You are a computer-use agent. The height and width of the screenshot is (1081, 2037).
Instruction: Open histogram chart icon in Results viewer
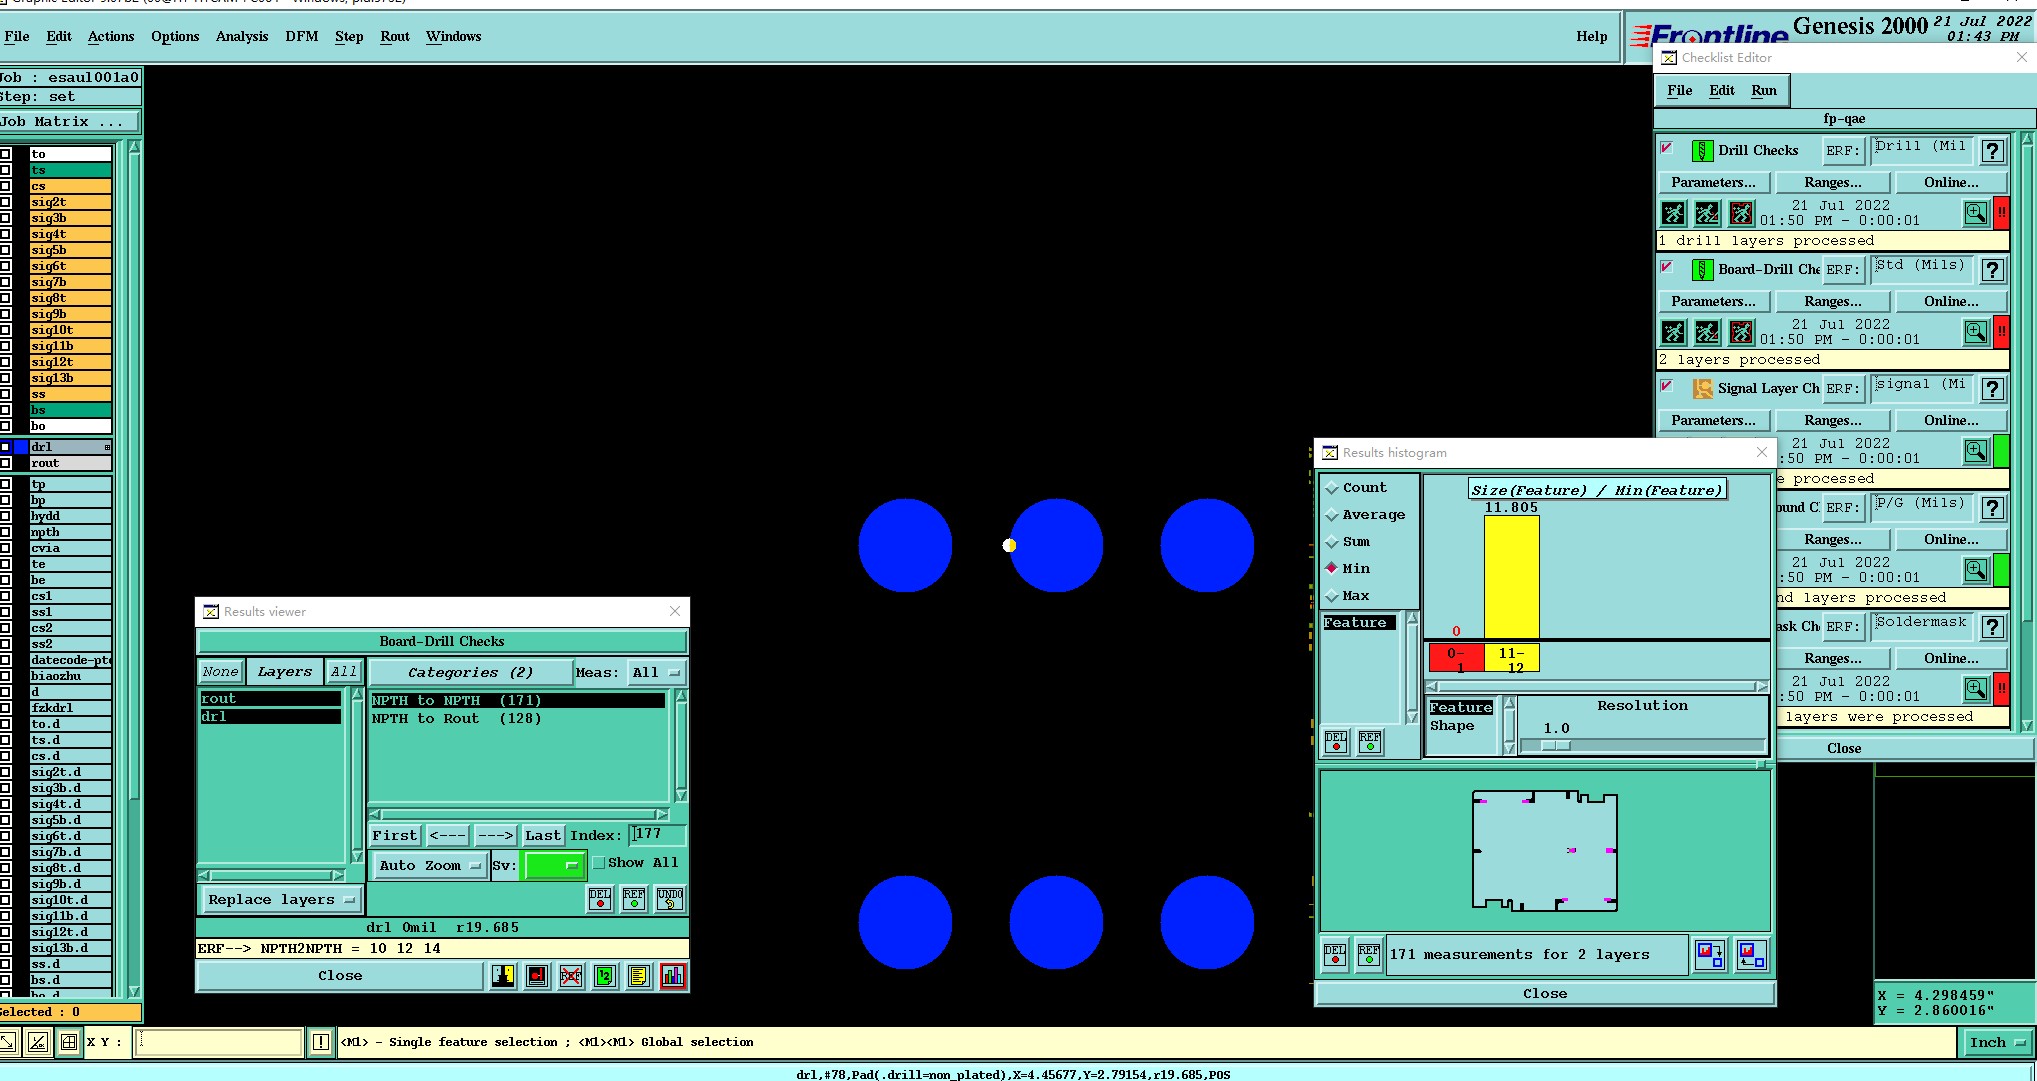673,976
